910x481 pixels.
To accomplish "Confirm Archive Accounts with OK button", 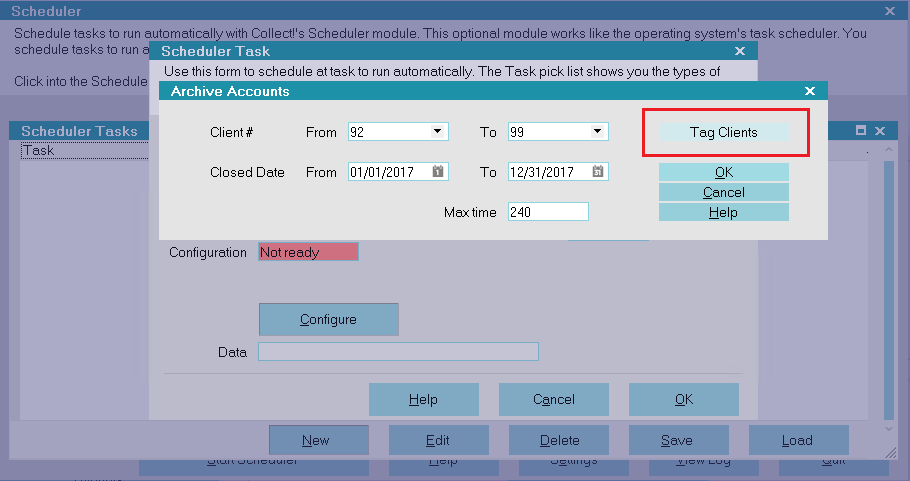I will click(x=724, y=172).
